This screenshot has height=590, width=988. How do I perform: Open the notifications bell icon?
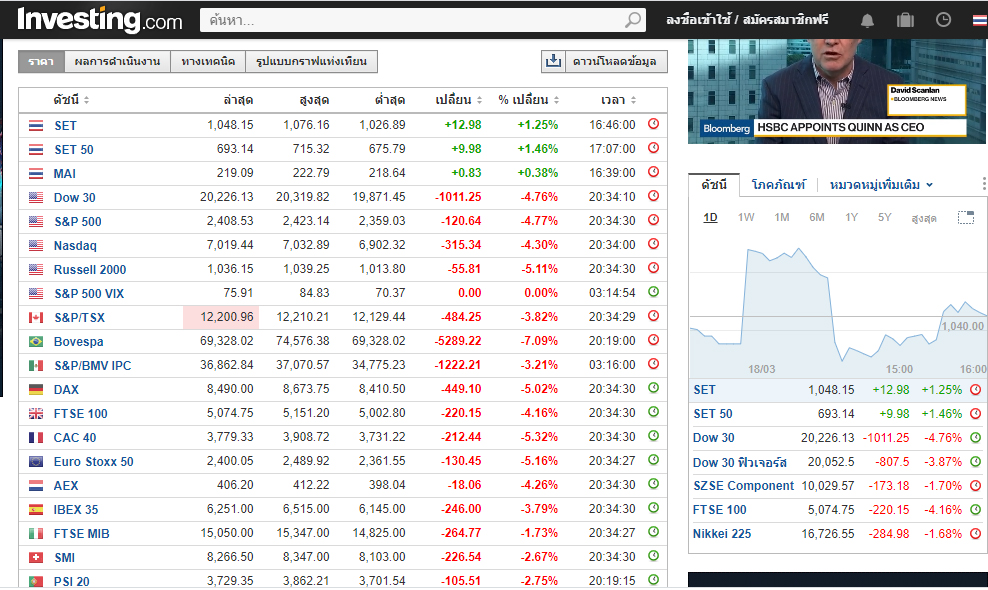point(868,20)
